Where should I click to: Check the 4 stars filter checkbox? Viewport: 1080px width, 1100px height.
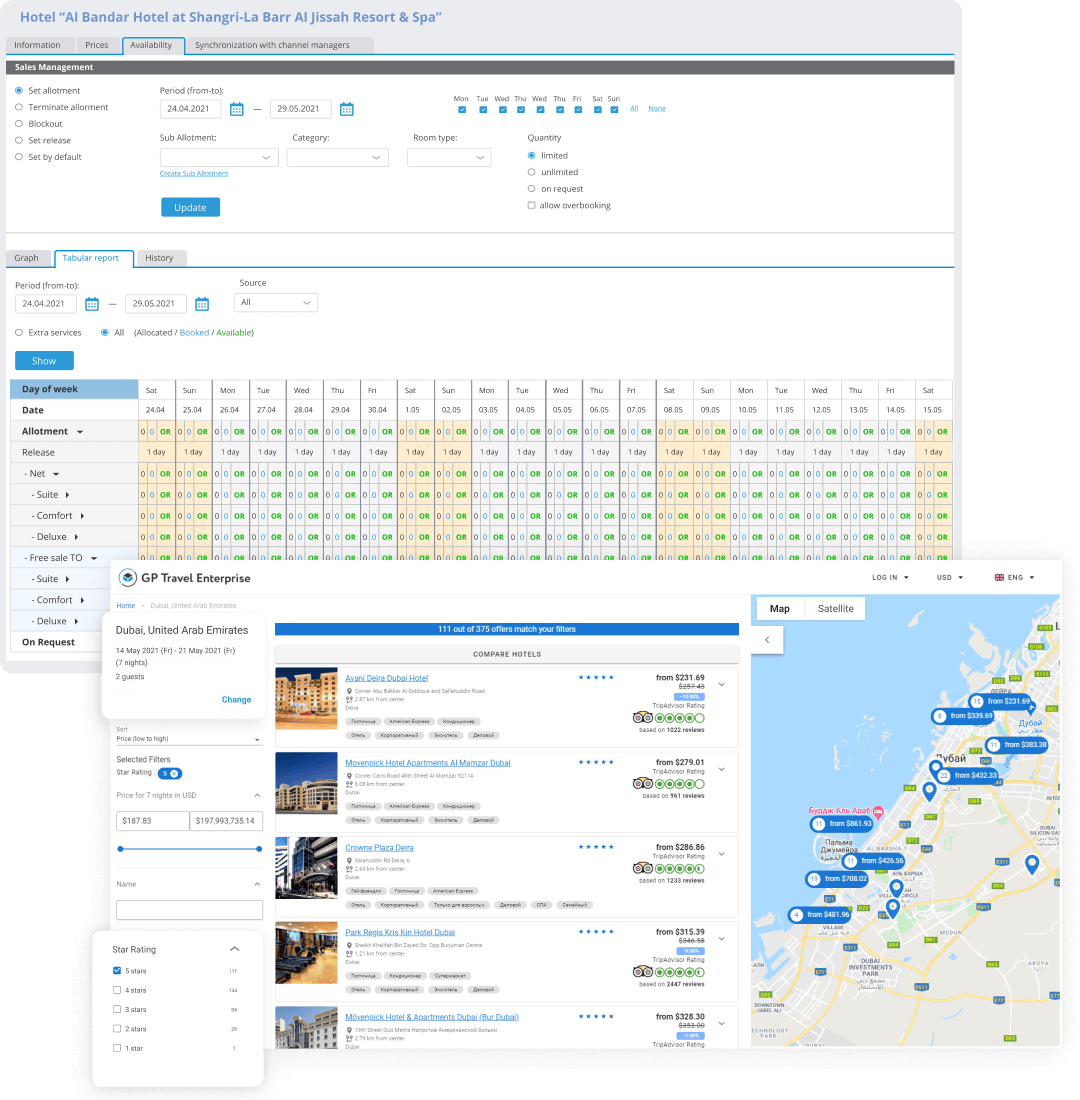pos(117,991)
